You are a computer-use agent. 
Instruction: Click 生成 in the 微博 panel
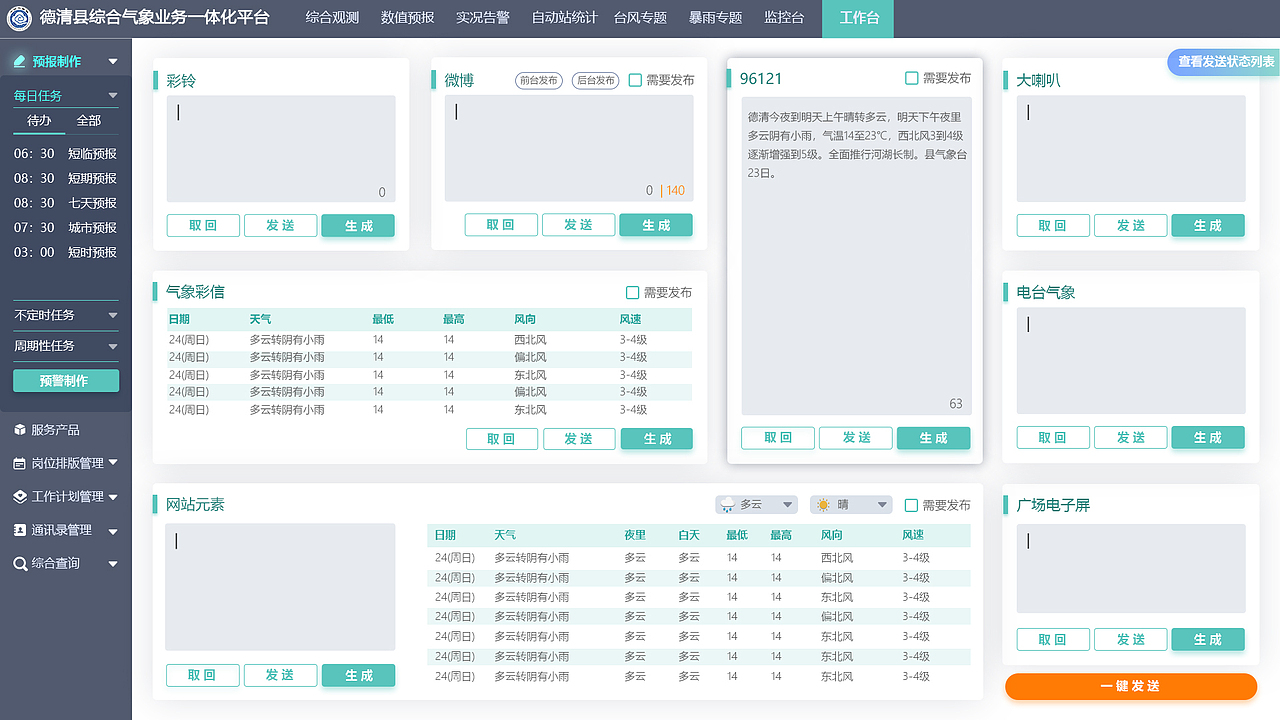(656, 225)
